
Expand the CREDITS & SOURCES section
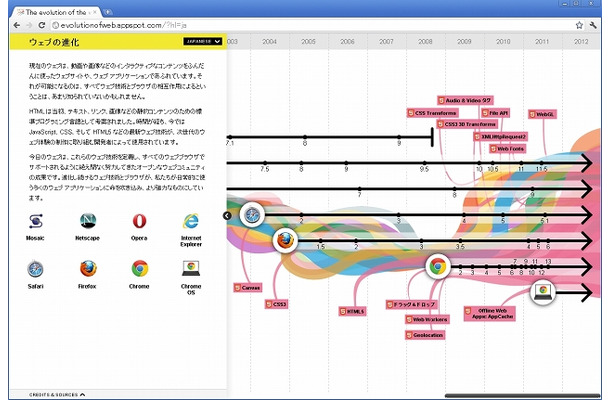(57, 395)
